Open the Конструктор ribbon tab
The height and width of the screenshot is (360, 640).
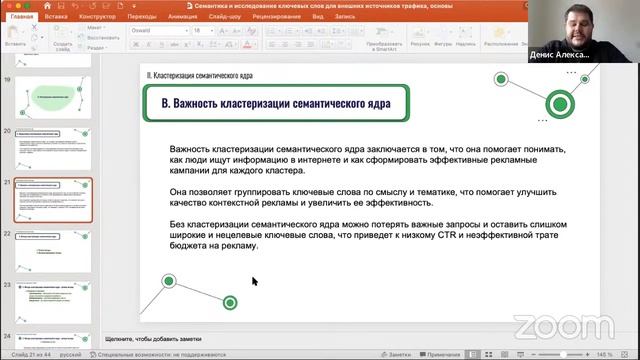click(x=97, y=17)
